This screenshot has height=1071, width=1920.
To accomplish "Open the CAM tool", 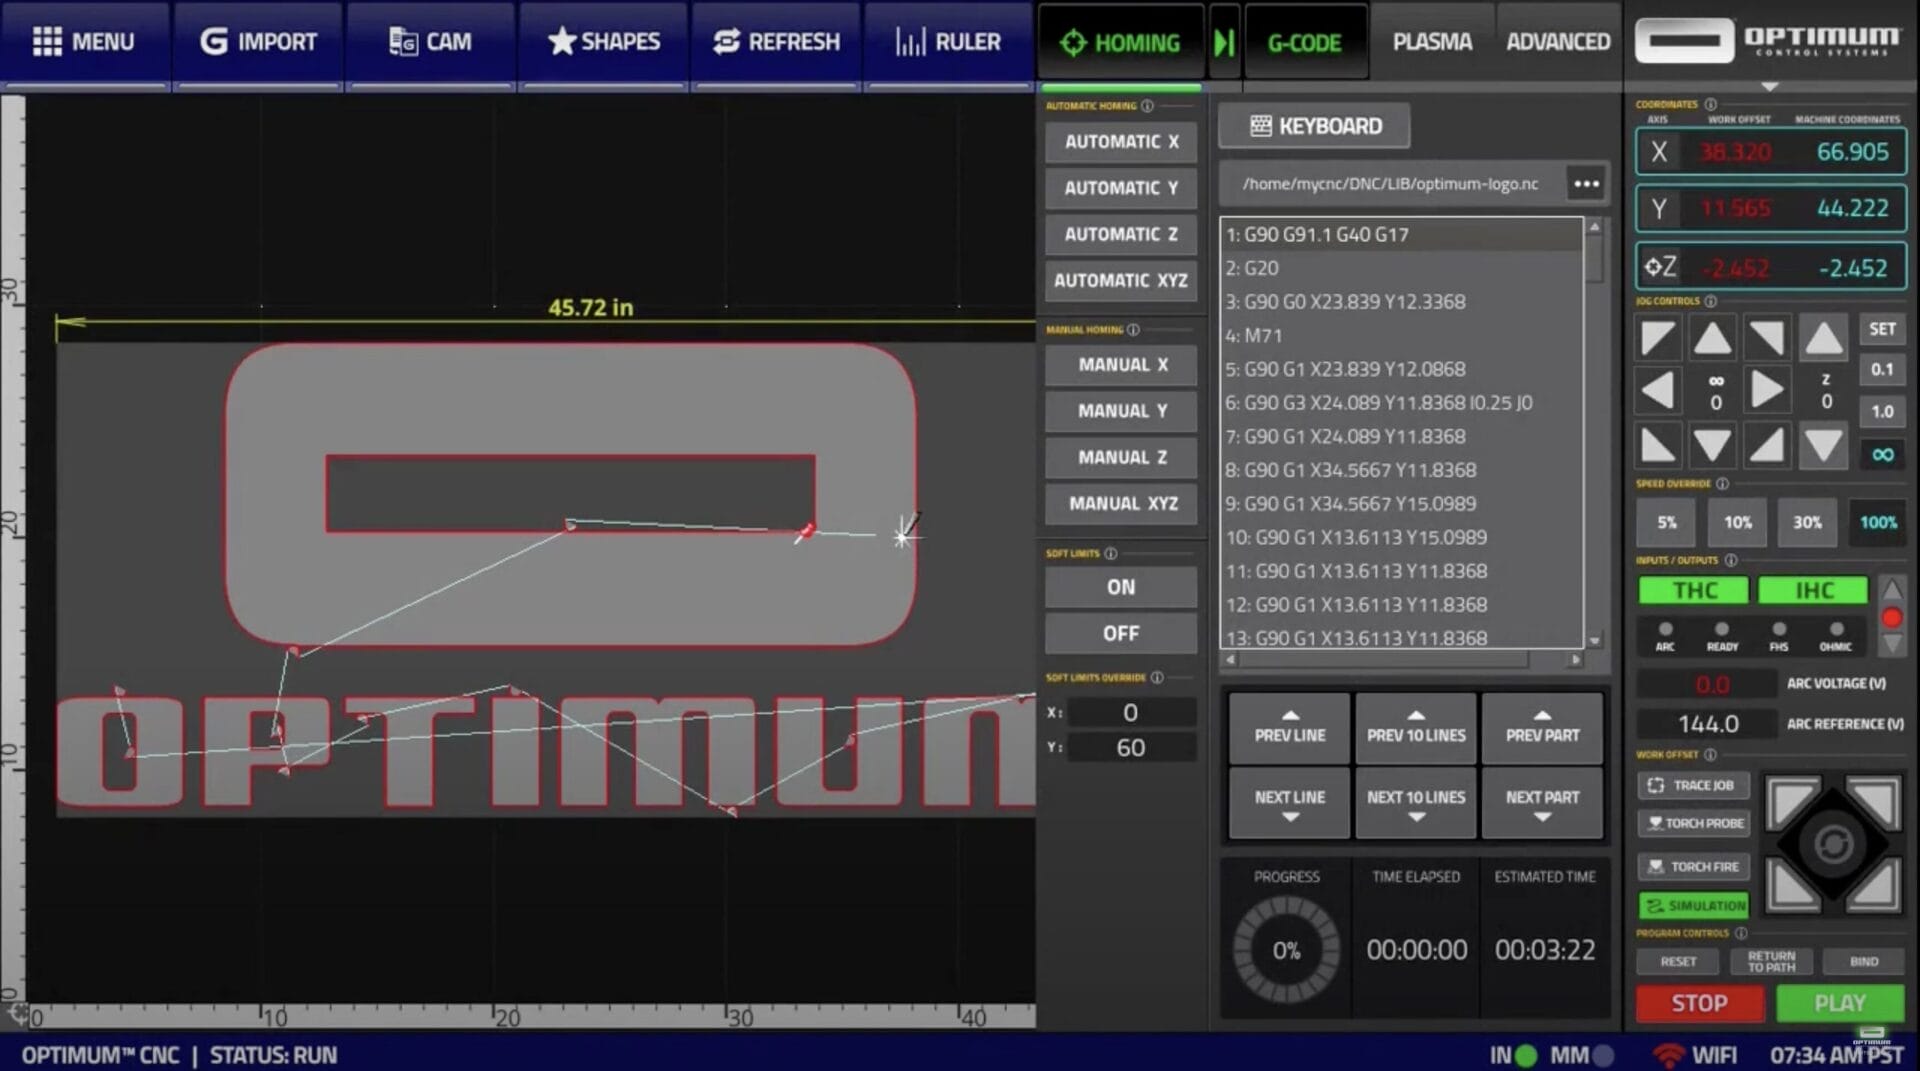I will click(403, 42).
